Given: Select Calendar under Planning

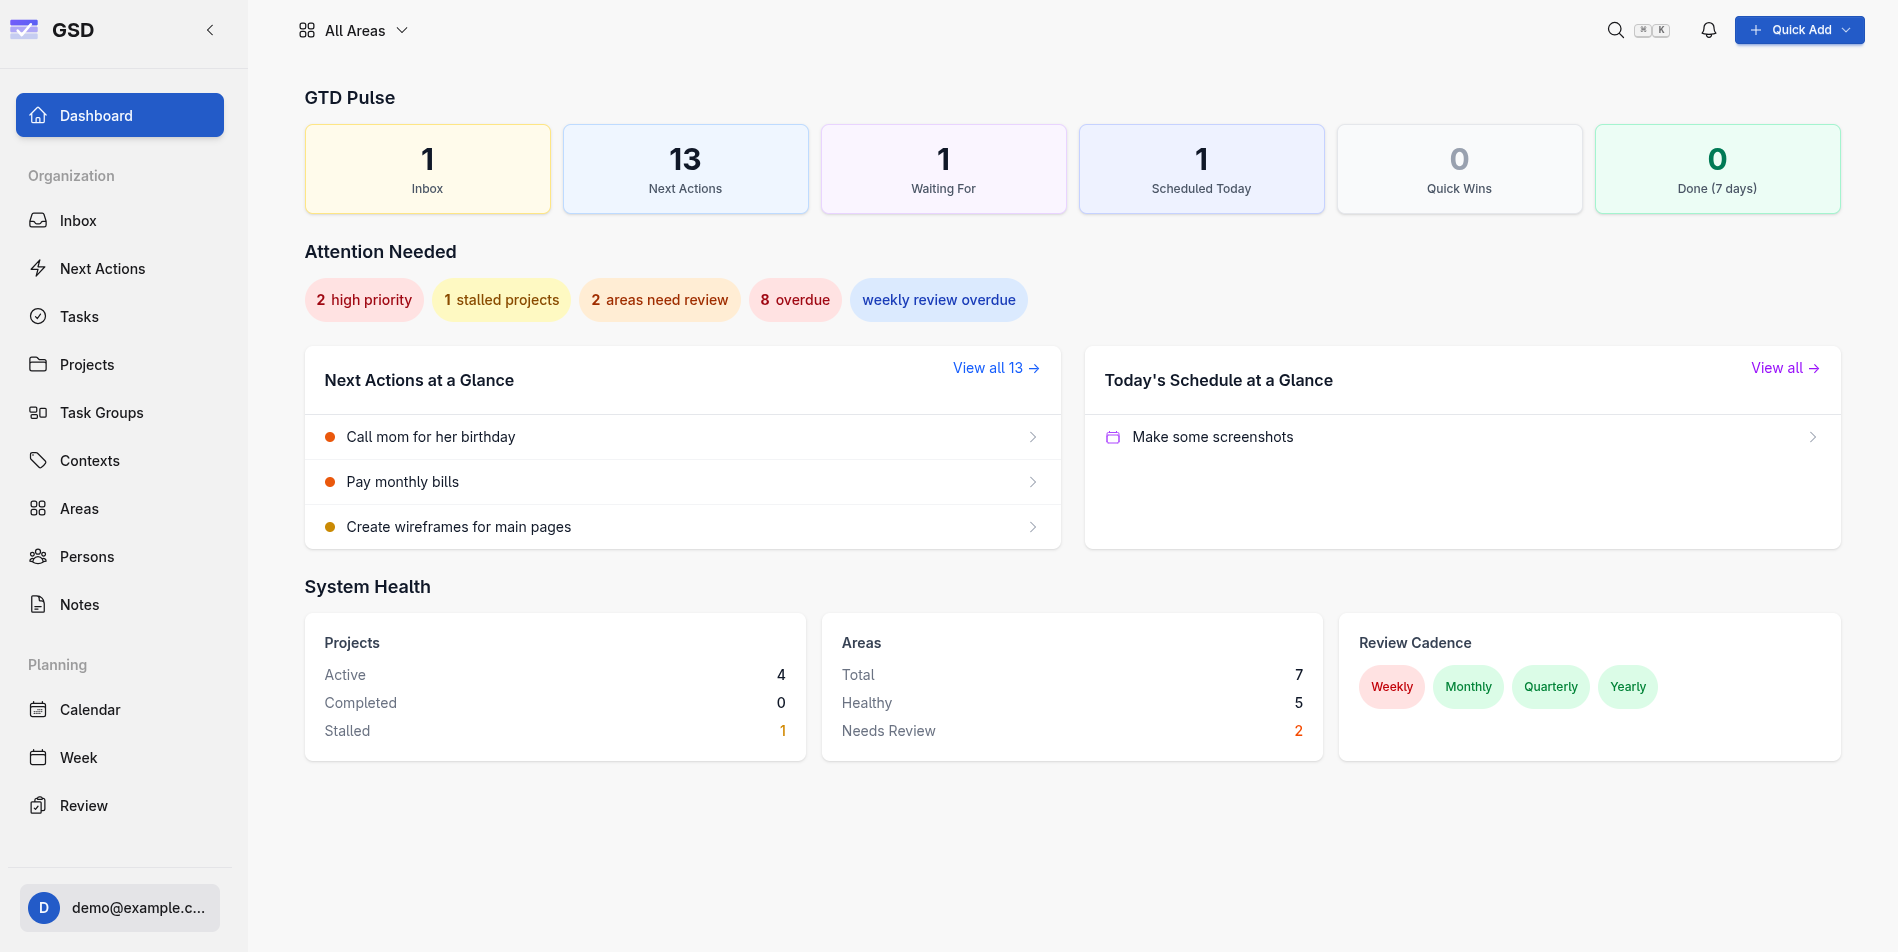Looking at the screenshot, I should click(x=89, y=709).
